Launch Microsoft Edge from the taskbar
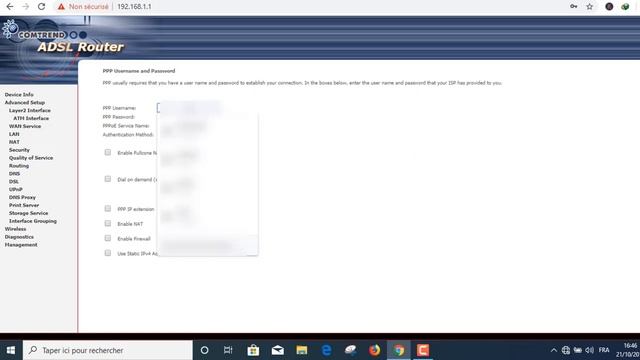 pos(326,350)
